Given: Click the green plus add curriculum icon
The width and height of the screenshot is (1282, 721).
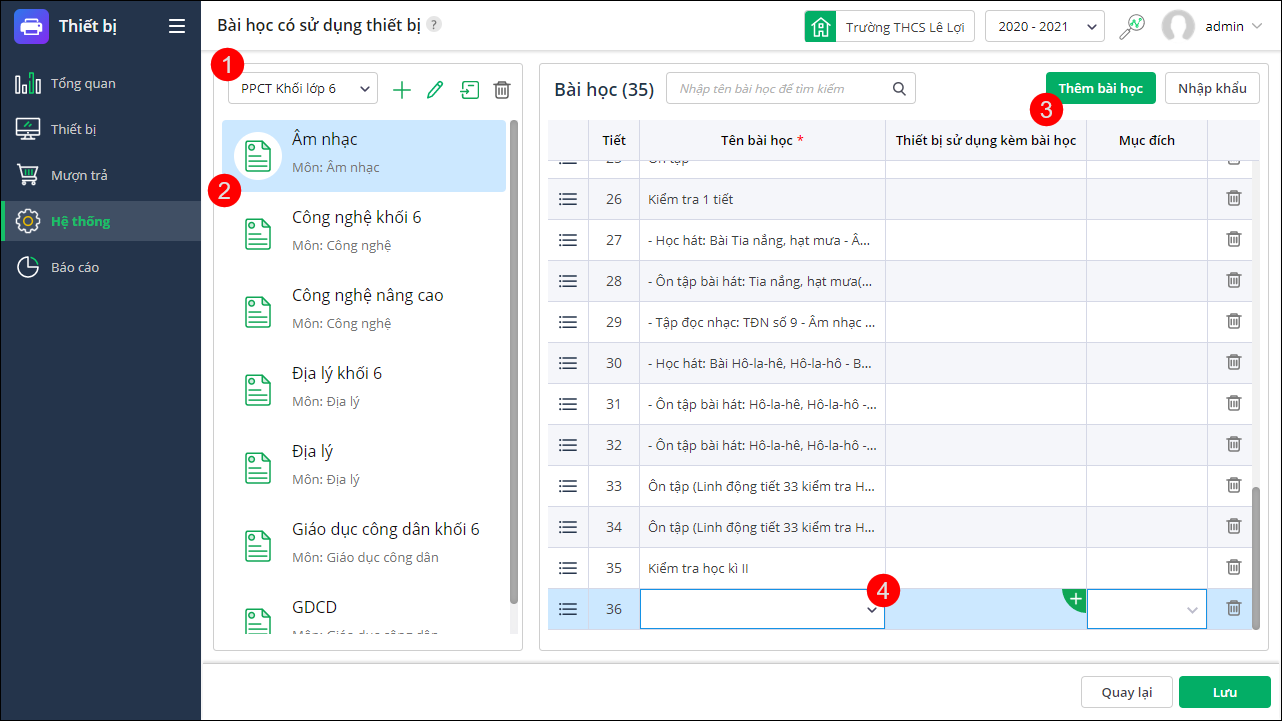Looking at the screenshot, I should (402, 90).
